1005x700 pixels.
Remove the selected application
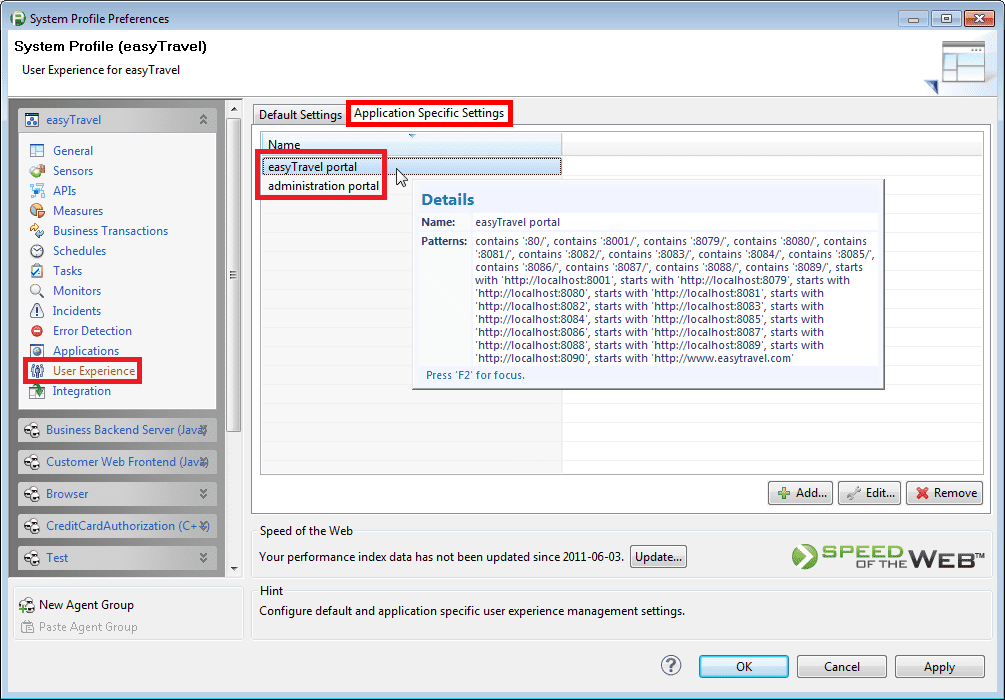(945, 493)
